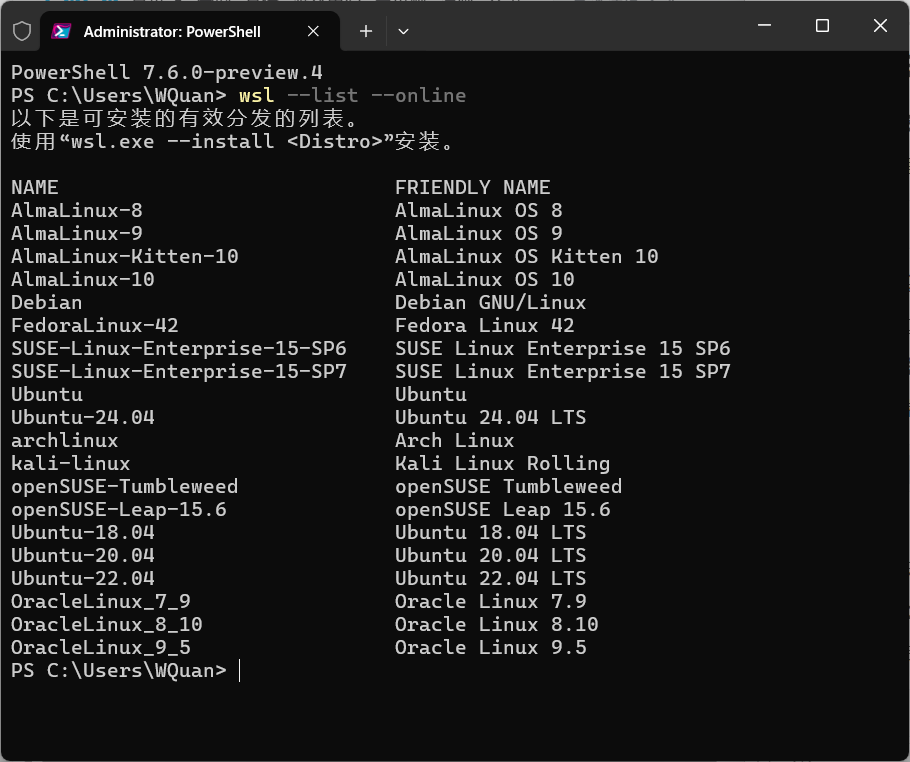The height and width of the screenshot is (762, 910).
Task: Click the PowerShell icon on the tab
Action: click(62, 31)
